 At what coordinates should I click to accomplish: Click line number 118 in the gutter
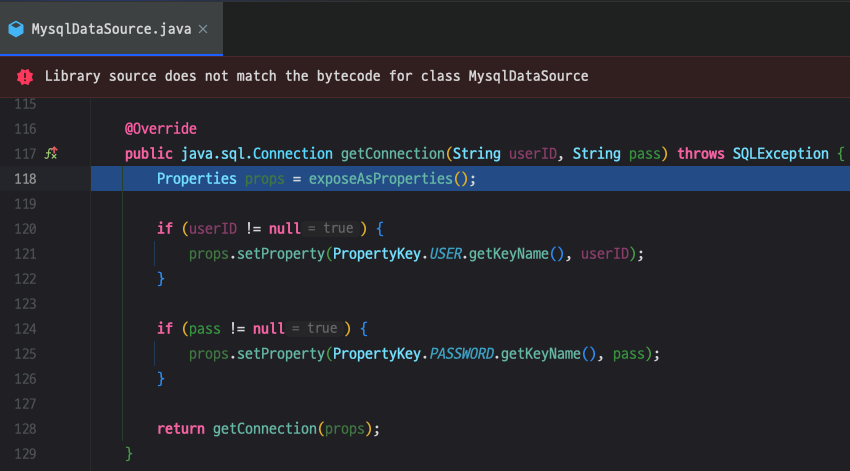(x=25, y=179)
